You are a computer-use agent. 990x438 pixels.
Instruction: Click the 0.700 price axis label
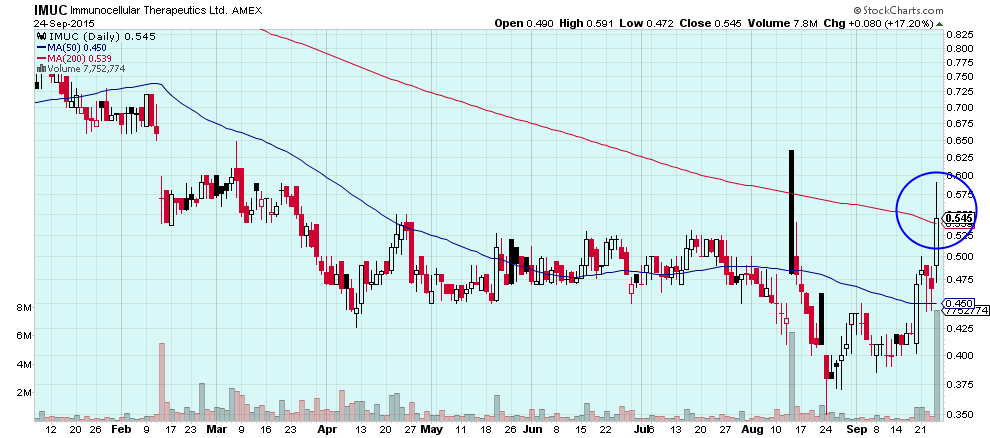coord(959,106)
